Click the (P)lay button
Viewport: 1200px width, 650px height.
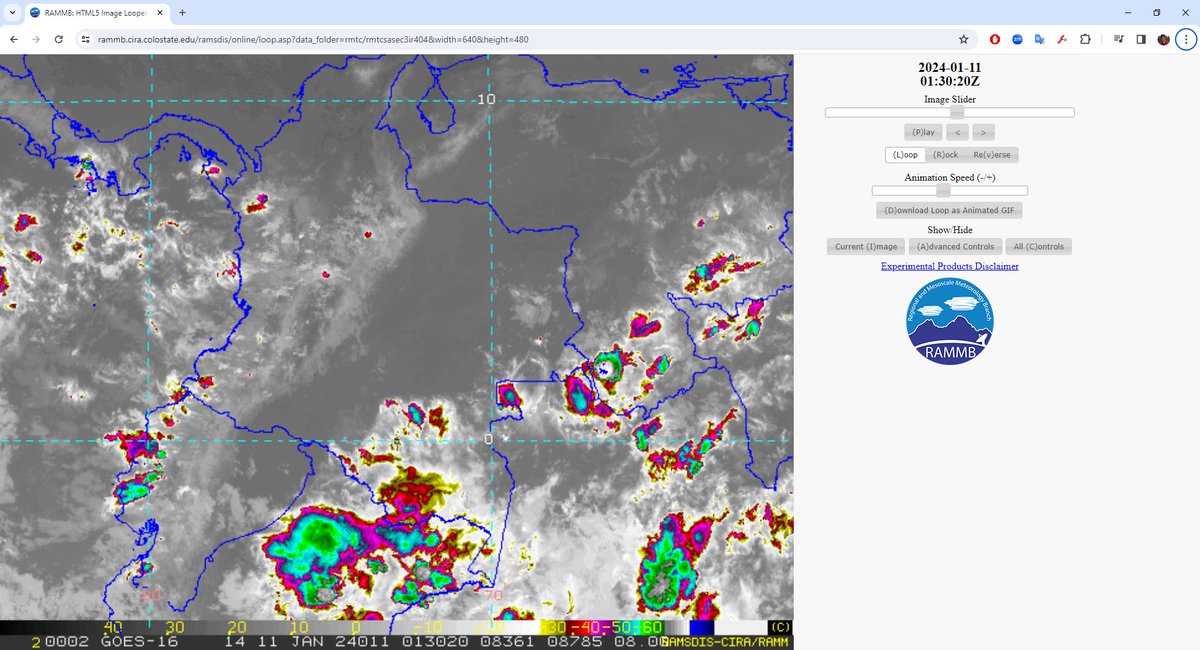click(x=922, y=132)
